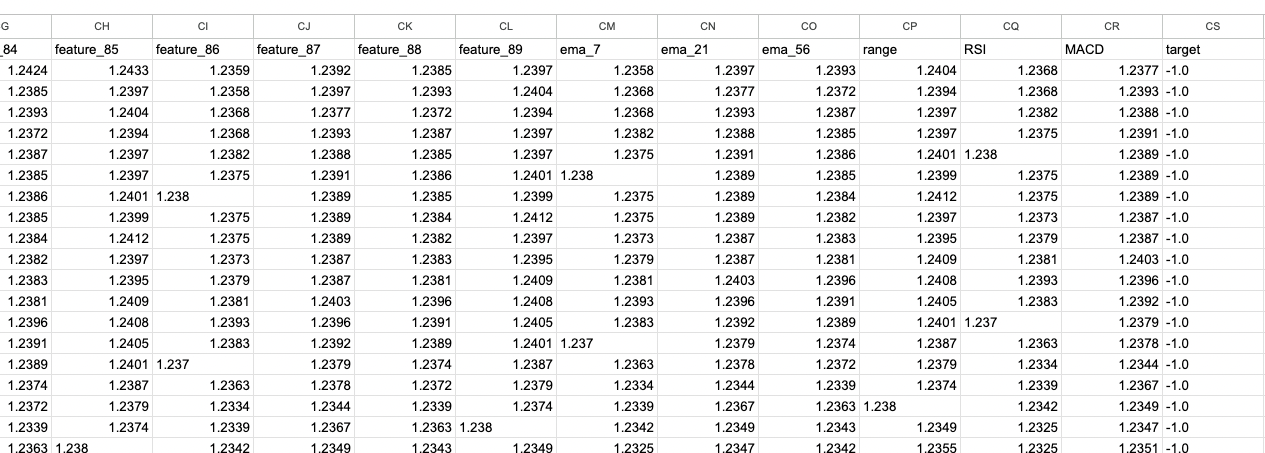This screenshot has width=1265, height=453.
Task: Click the feature_85 header cell
Action: point(102,48)
